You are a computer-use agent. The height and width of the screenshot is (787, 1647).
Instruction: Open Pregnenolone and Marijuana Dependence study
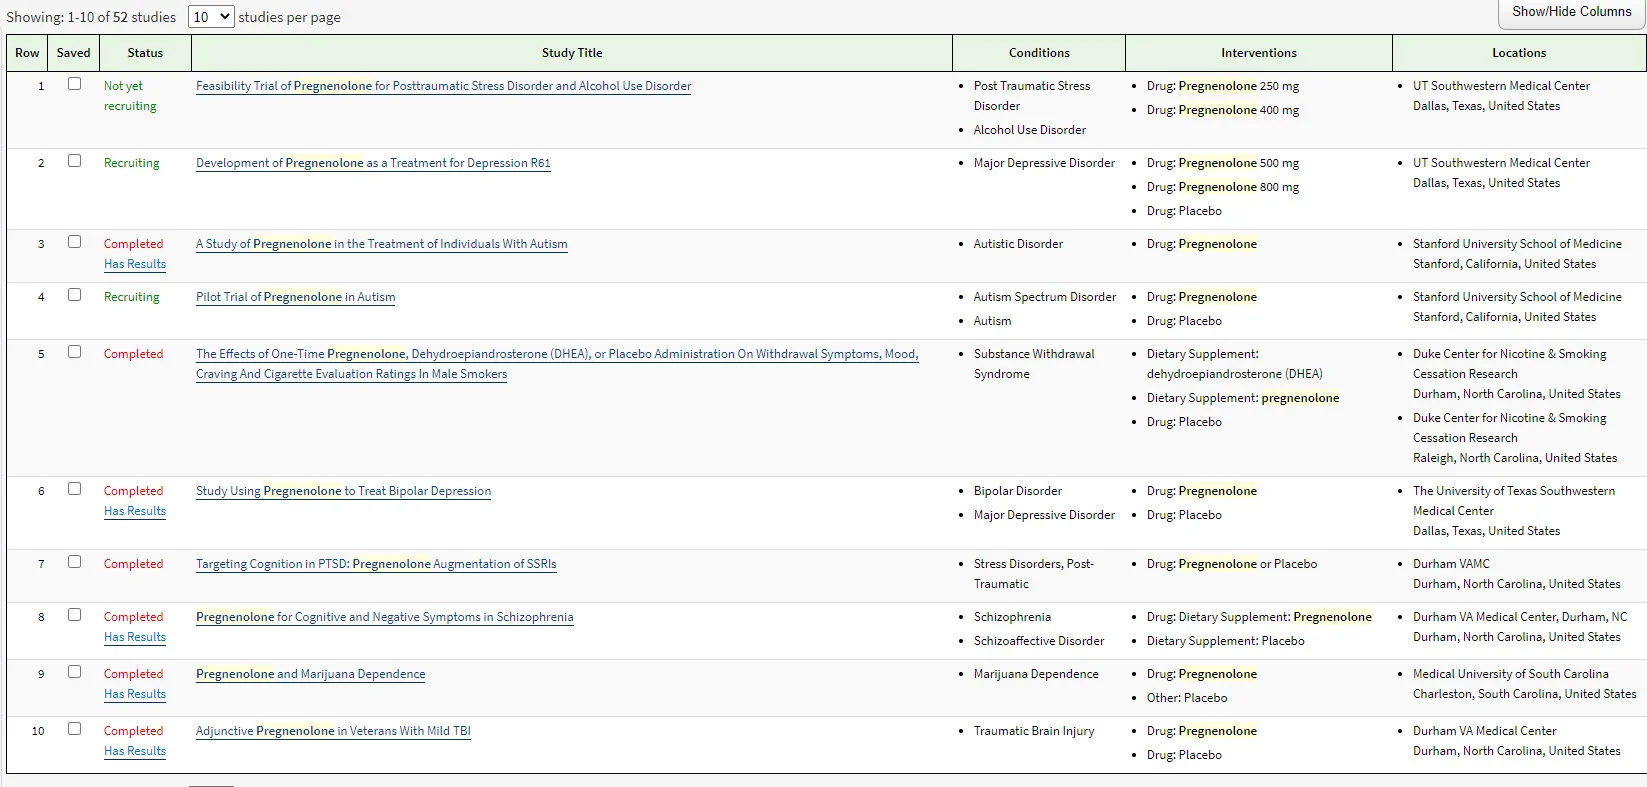[x=311, y=674]
